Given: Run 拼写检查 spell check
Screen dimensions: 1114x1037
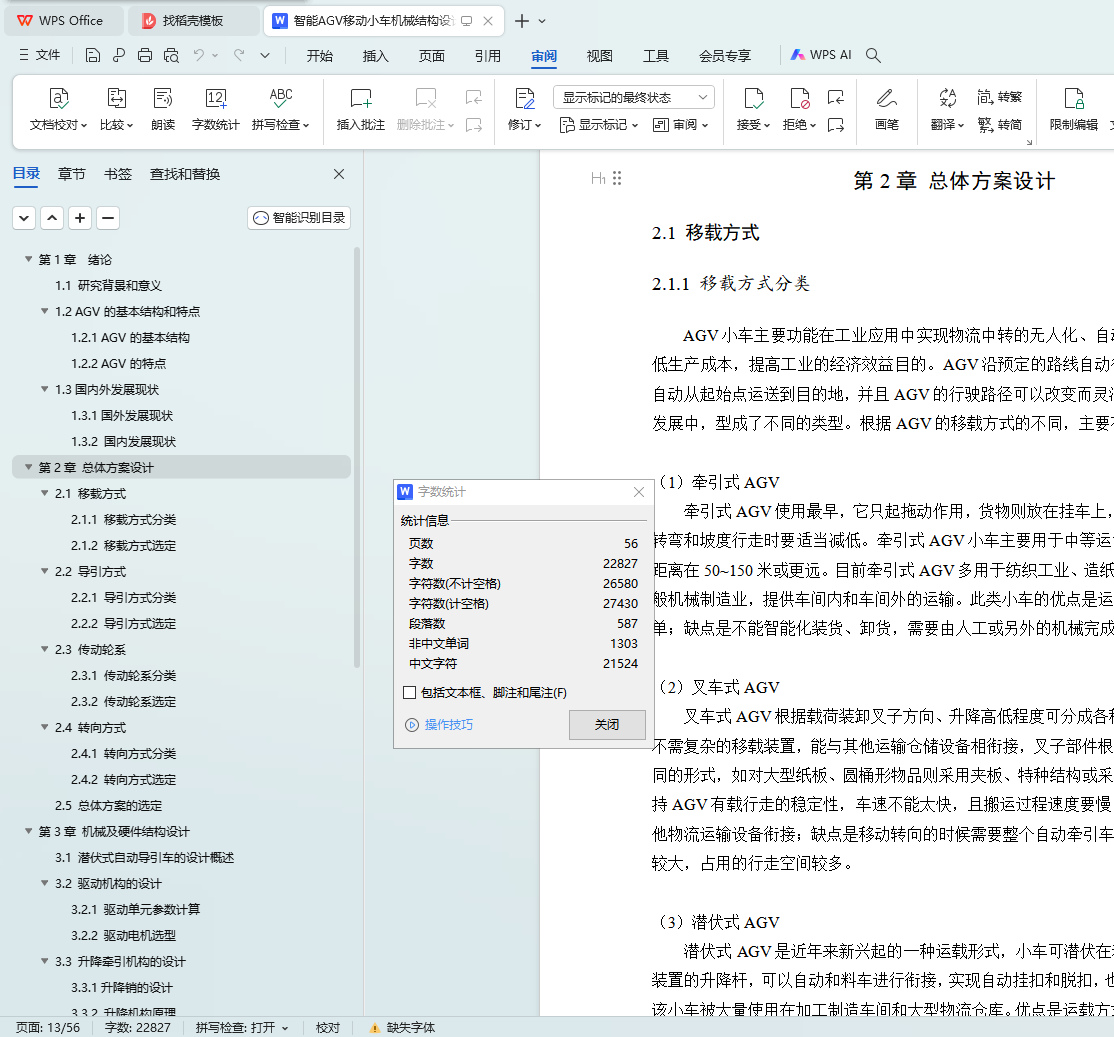Looking at the screenshot, I should tap(281, 110).
